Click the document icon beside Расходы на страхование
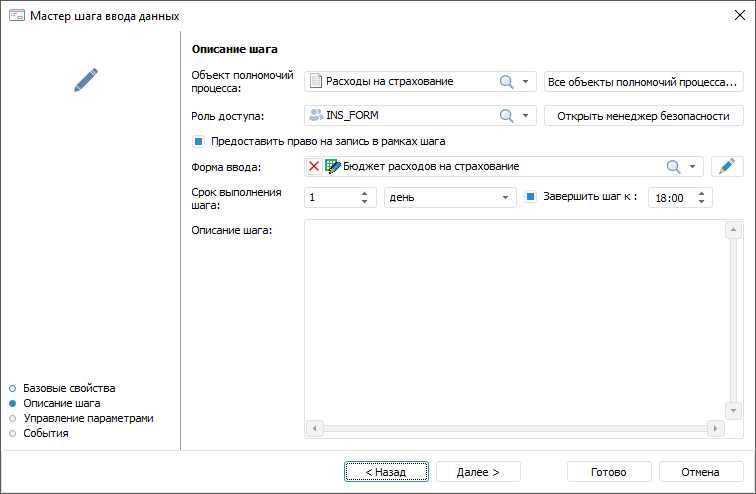This screenshot has height=494, width=756. [x=316, y=82]
